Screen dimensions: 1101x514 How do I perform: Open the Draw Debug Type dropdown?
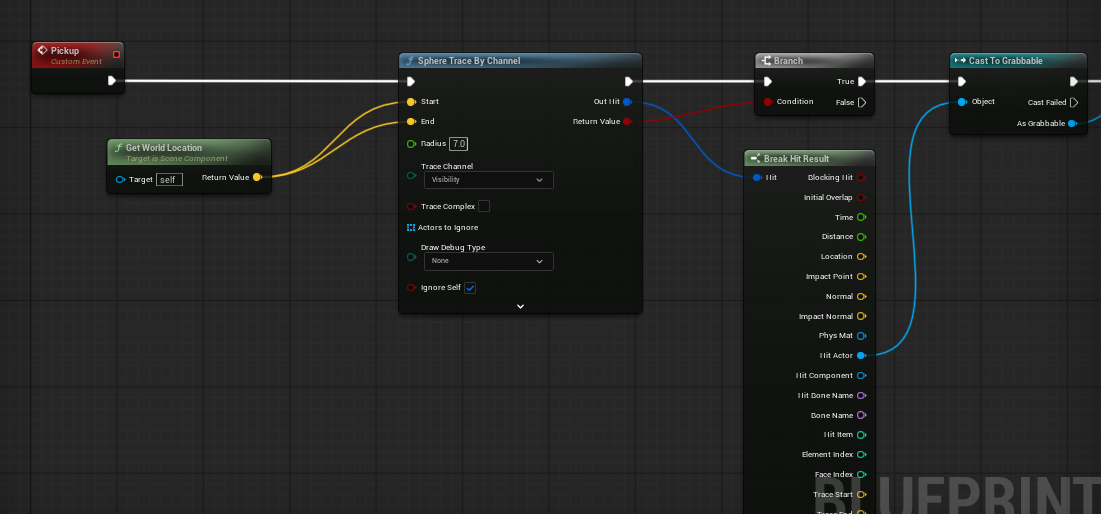coord(489,261)
